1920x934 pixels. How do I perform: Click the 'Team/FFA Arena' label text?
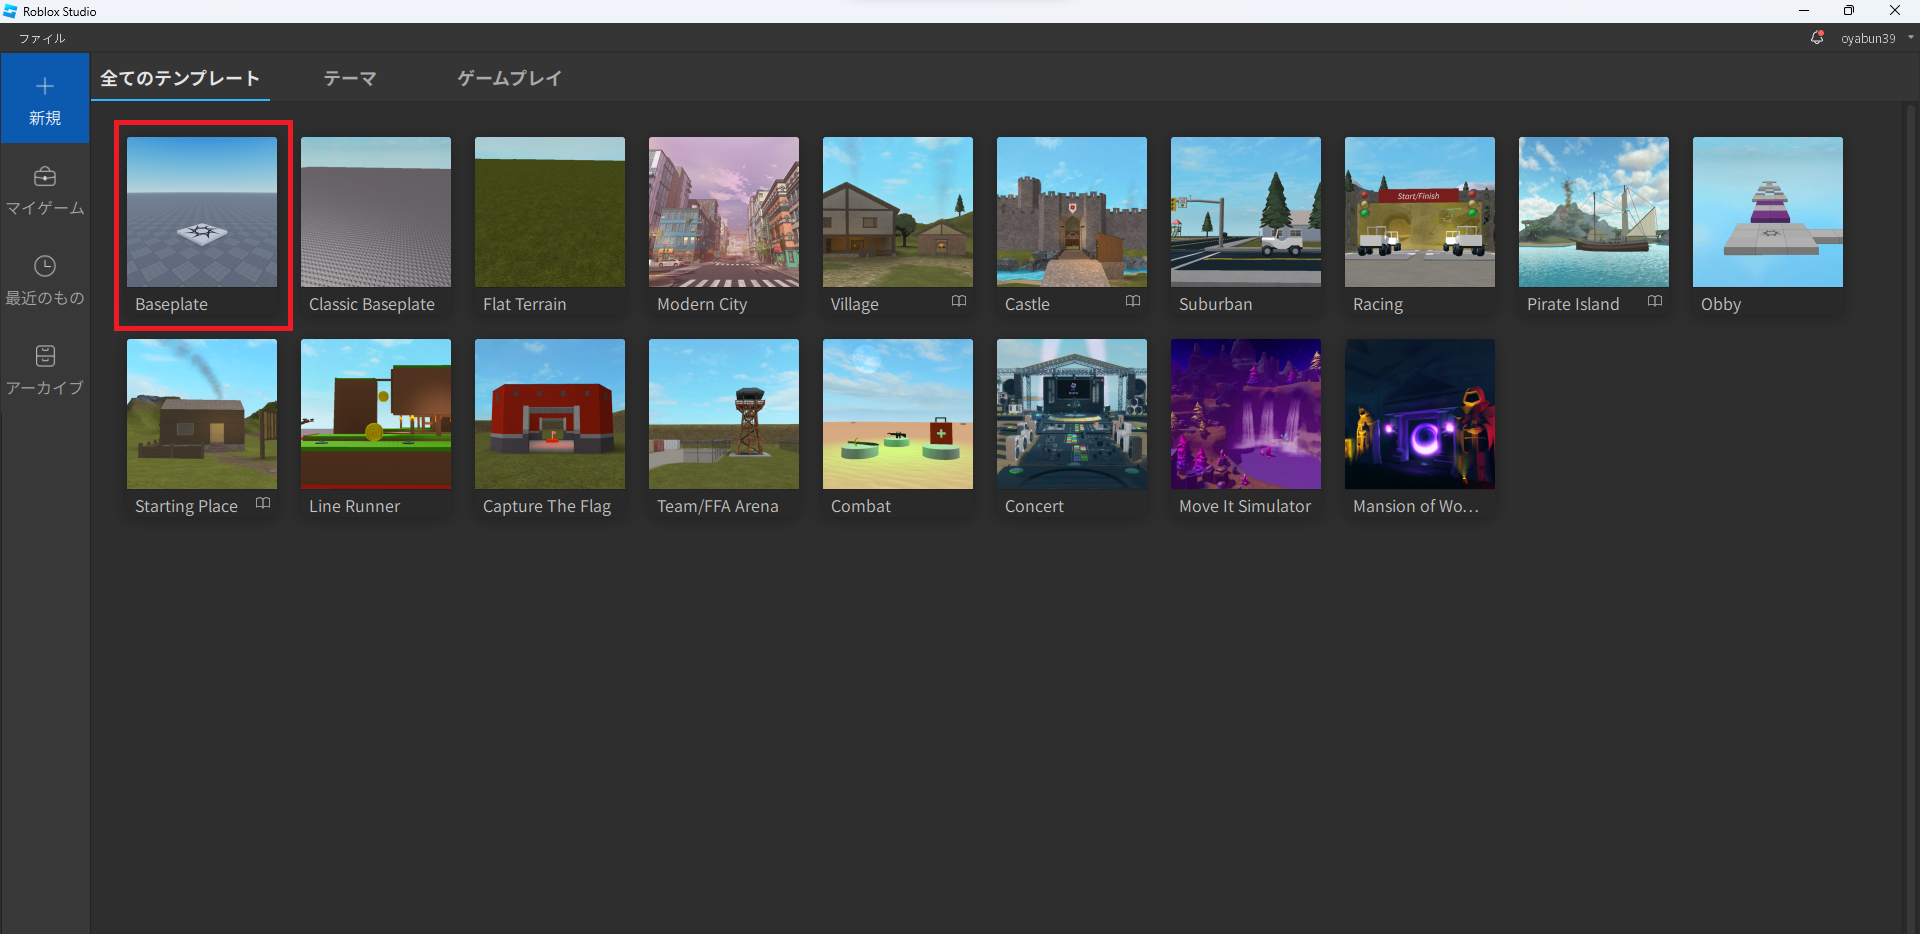718,506
